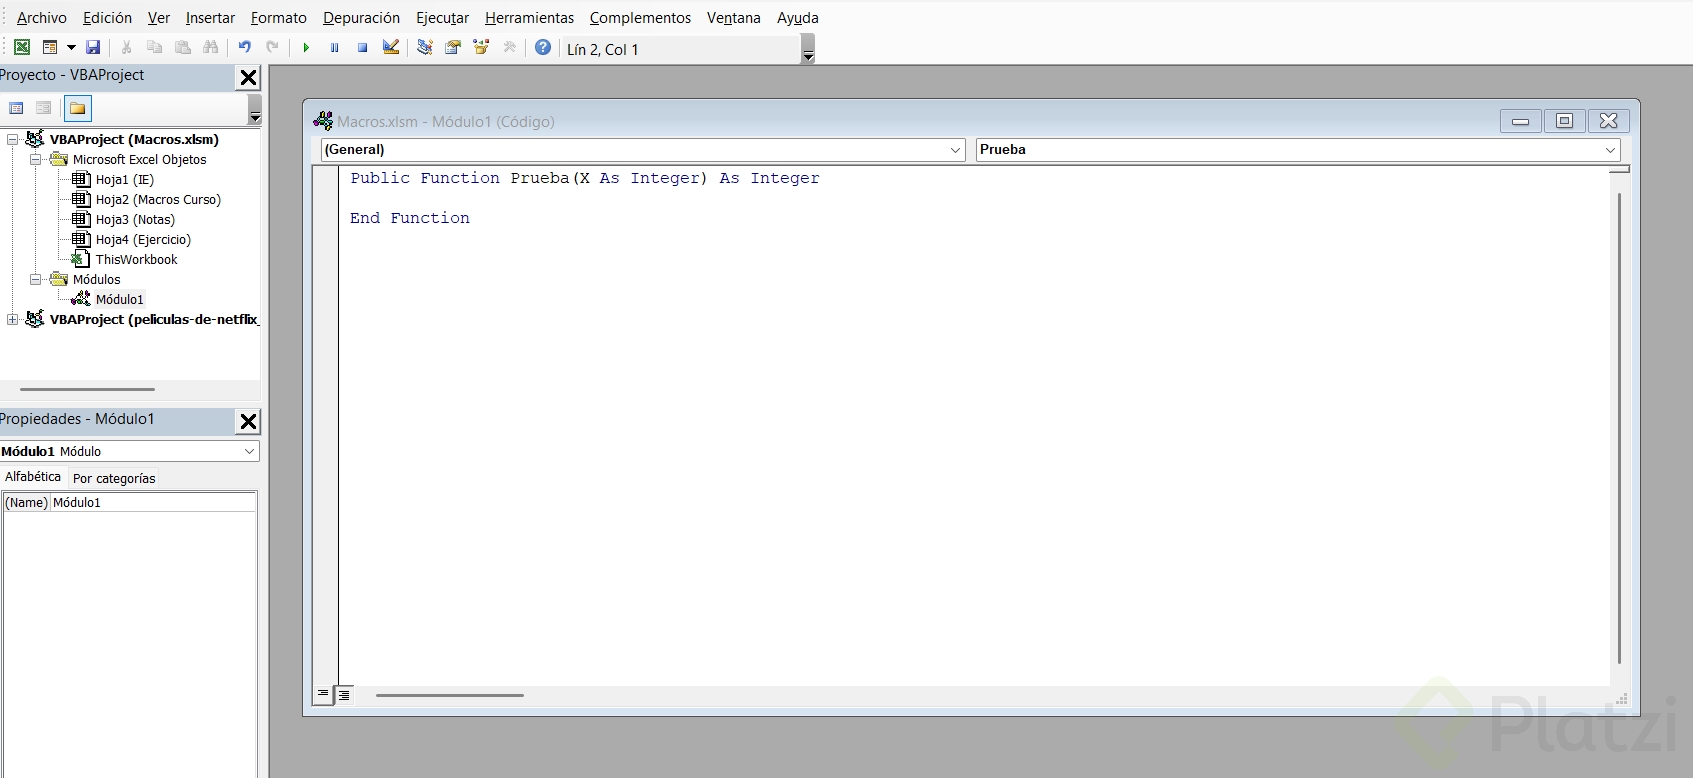Click the Project panel horizontal scrollbar

coord(87,389)
